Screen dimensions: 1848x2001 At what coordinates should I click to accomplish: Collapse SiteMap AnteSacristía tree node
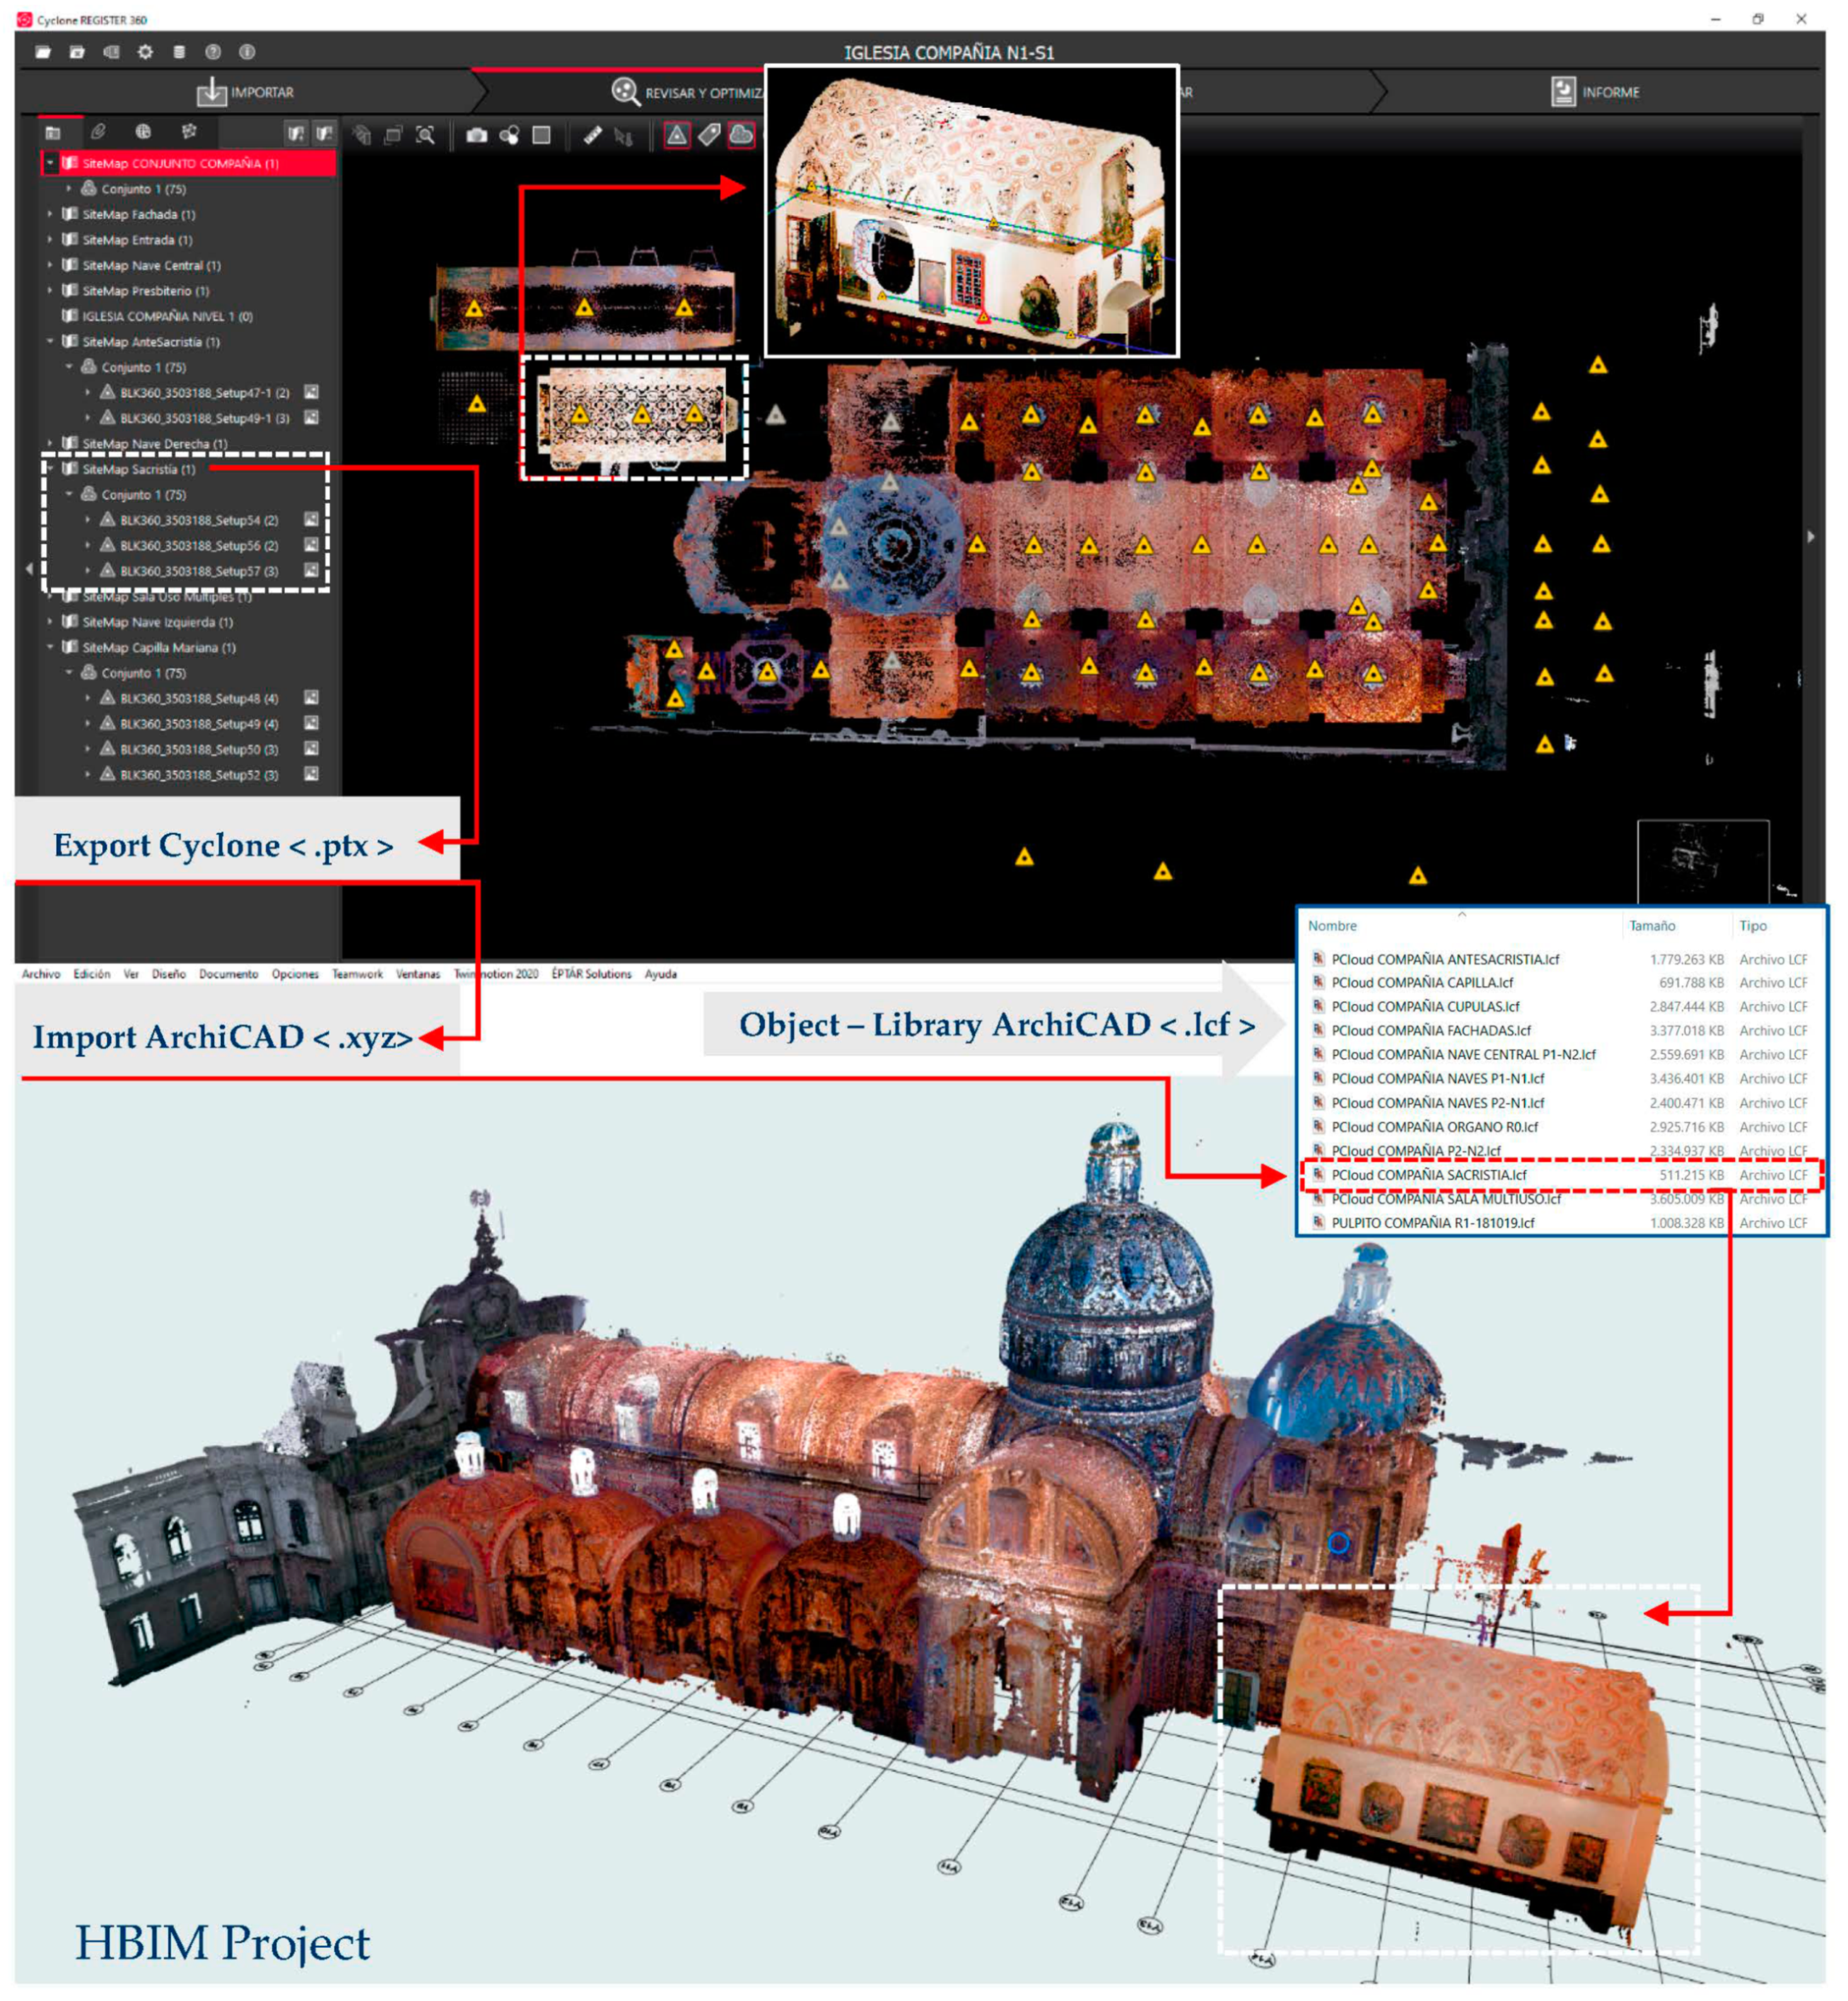coord(50,342)
